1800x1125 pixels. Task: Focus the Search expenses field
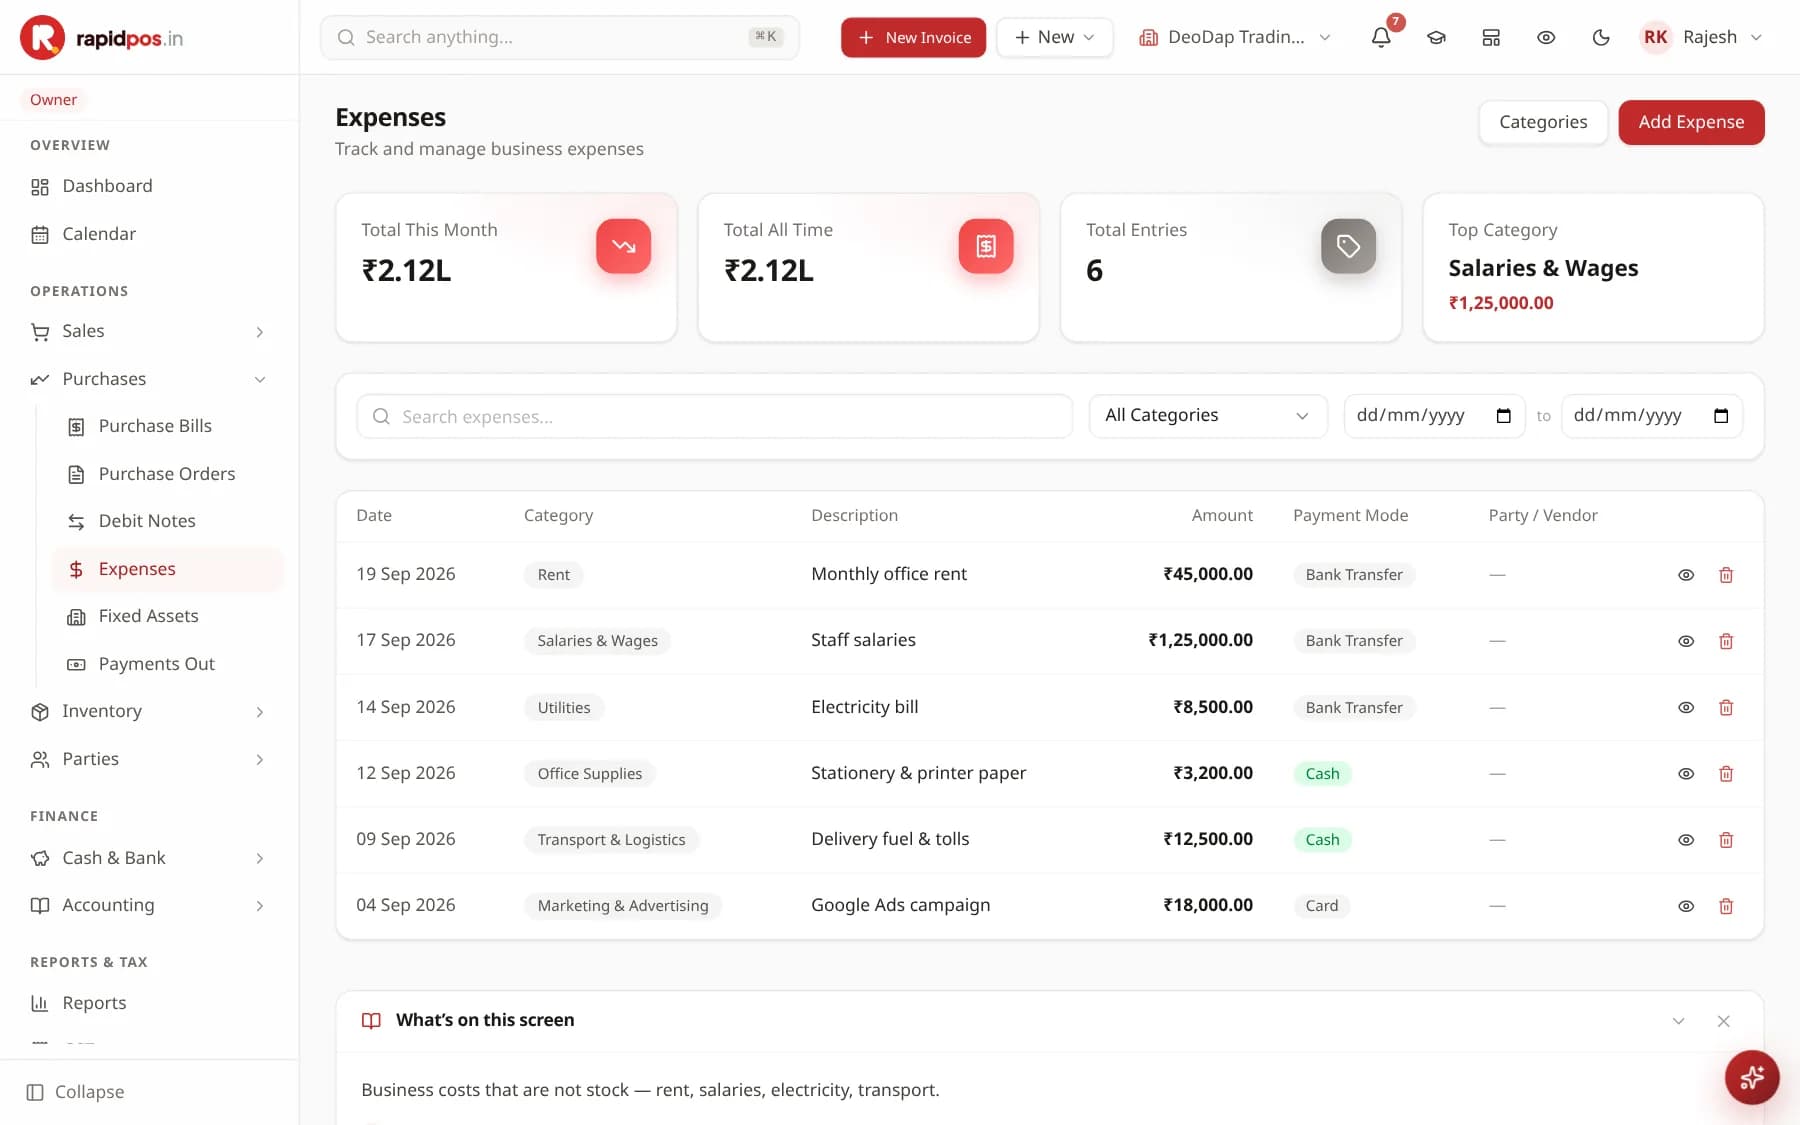point(714,416)
